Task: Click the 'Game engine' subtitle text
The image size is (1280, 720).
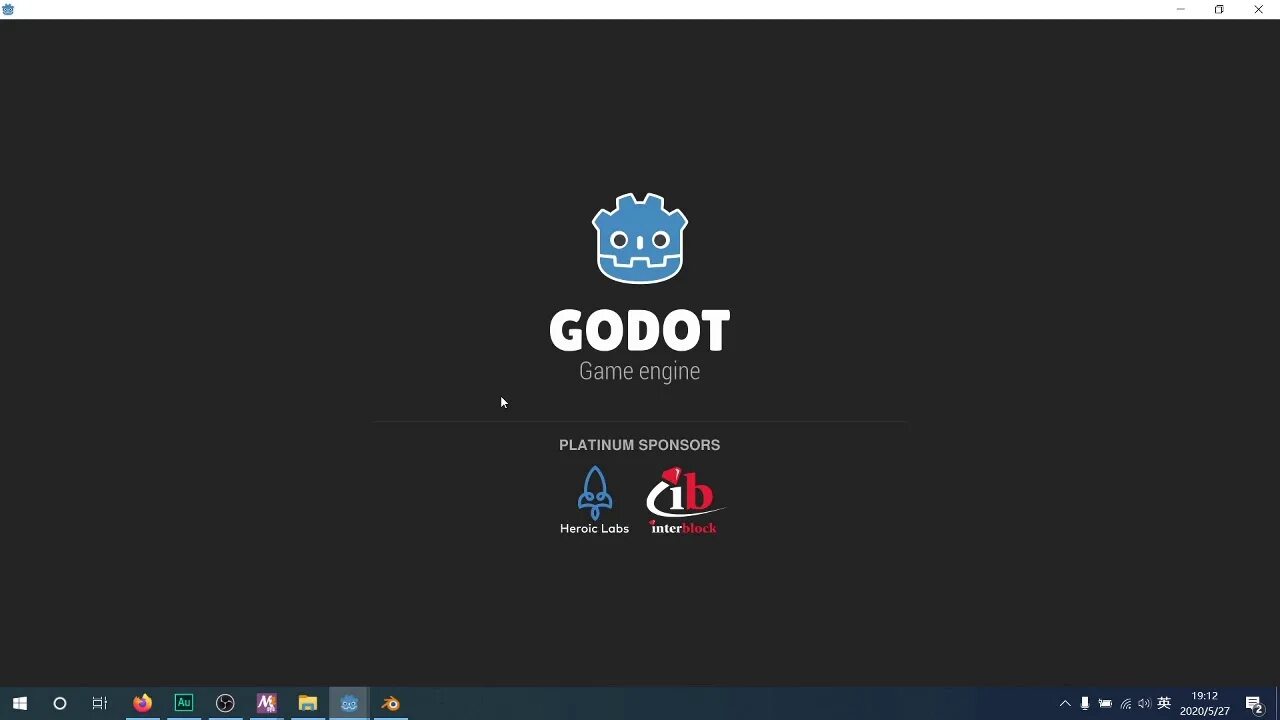Action: tap(640, 371)
